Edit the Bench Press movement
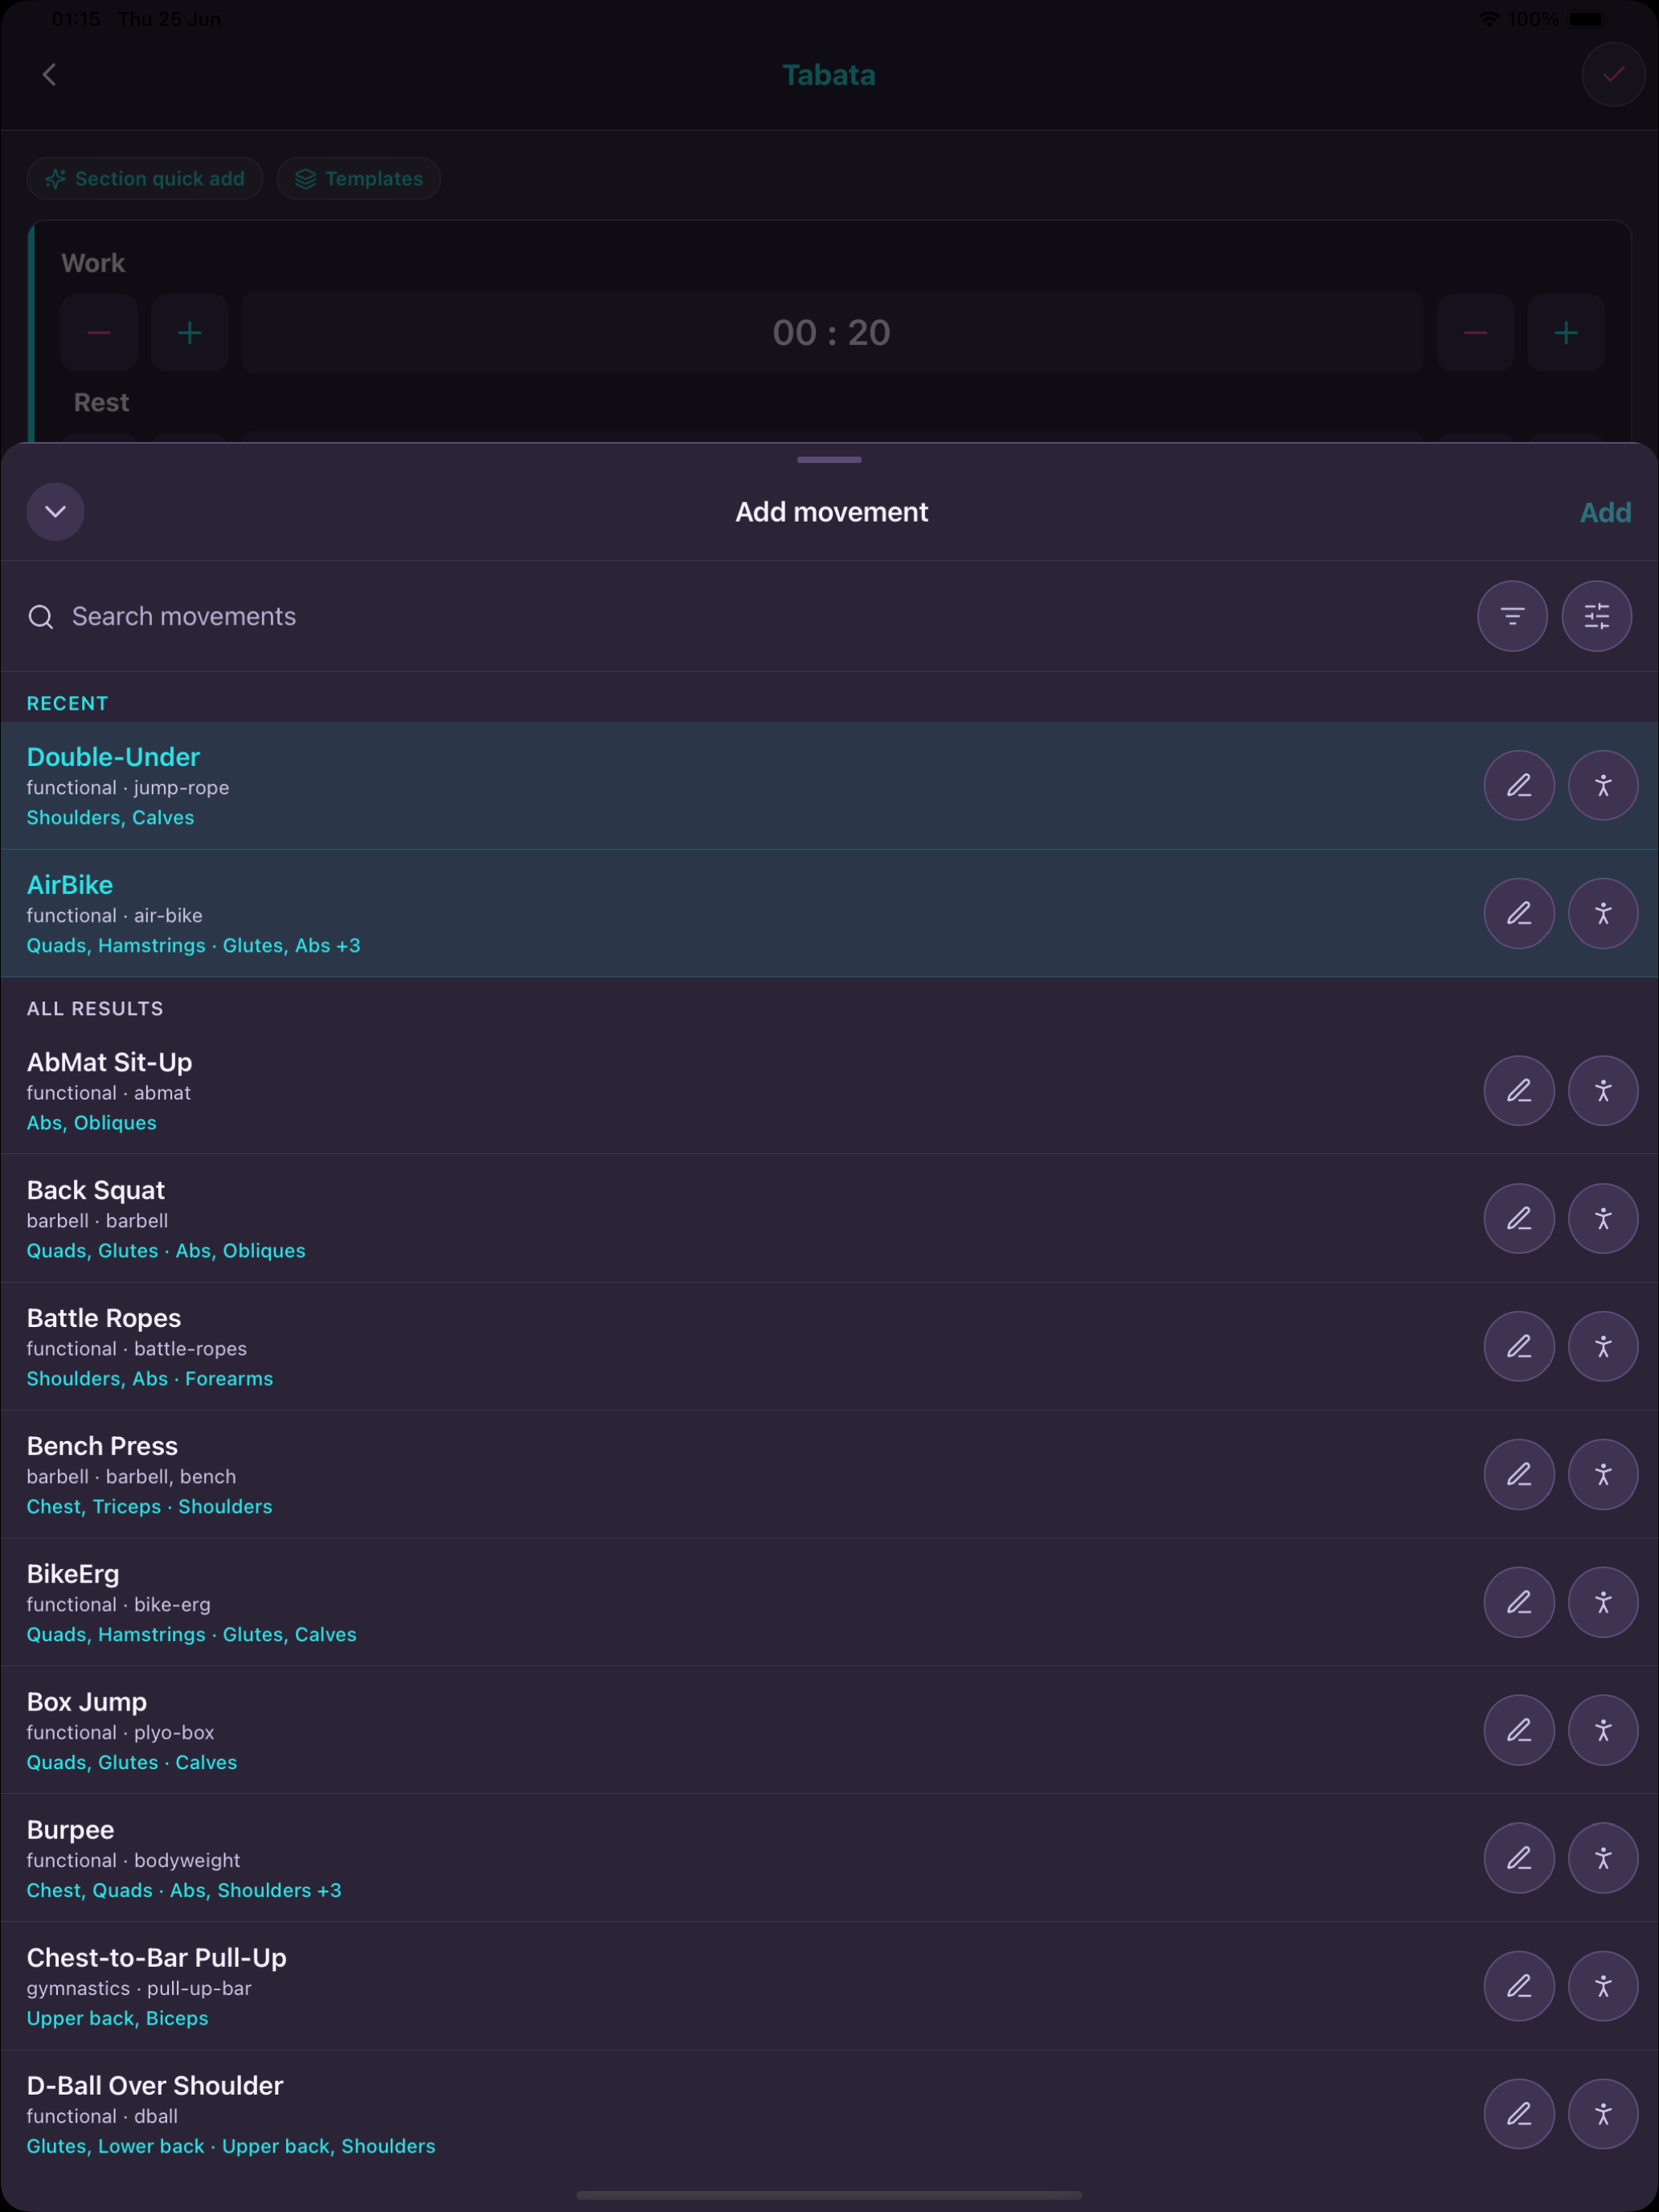The image size is (1659, 2212). (1519, 1475)
